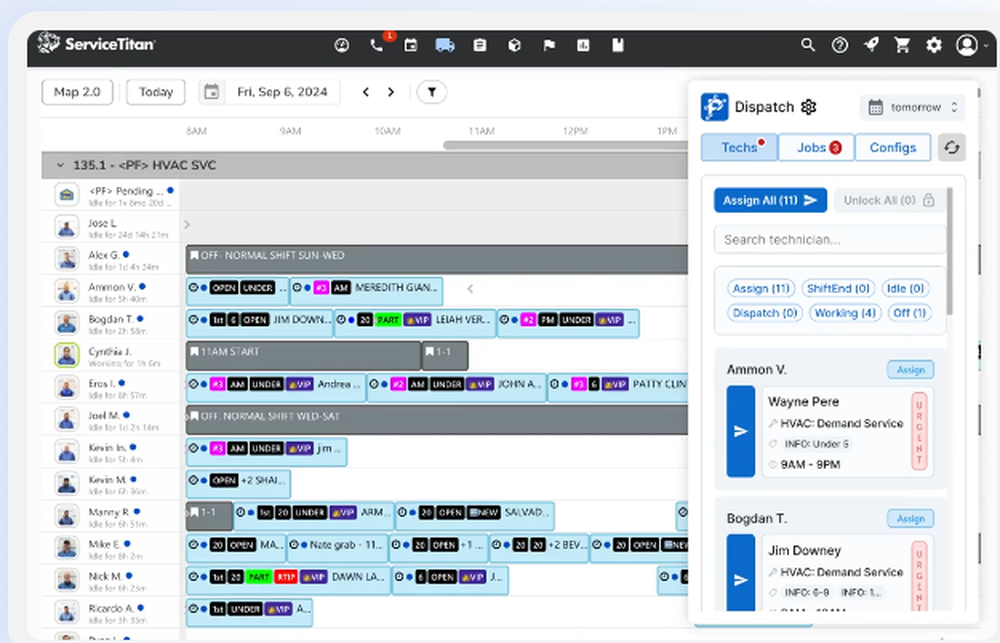1000x643 pixels.
Task: Open Dispatch panel settings gear
Action: click(809, 107)
